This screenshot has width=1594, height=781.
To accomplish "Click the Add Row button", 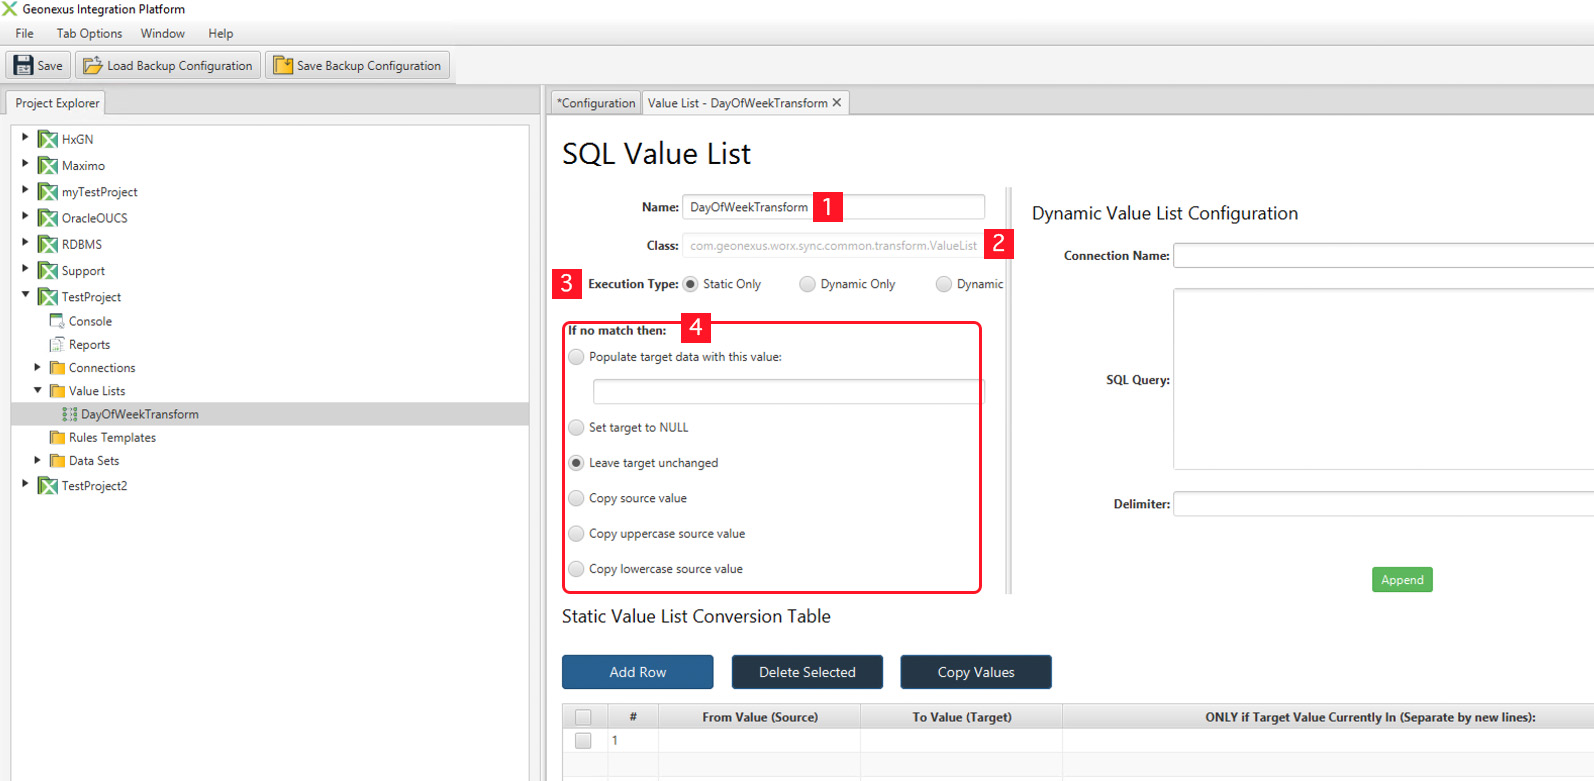I will (x=638, y=672).
